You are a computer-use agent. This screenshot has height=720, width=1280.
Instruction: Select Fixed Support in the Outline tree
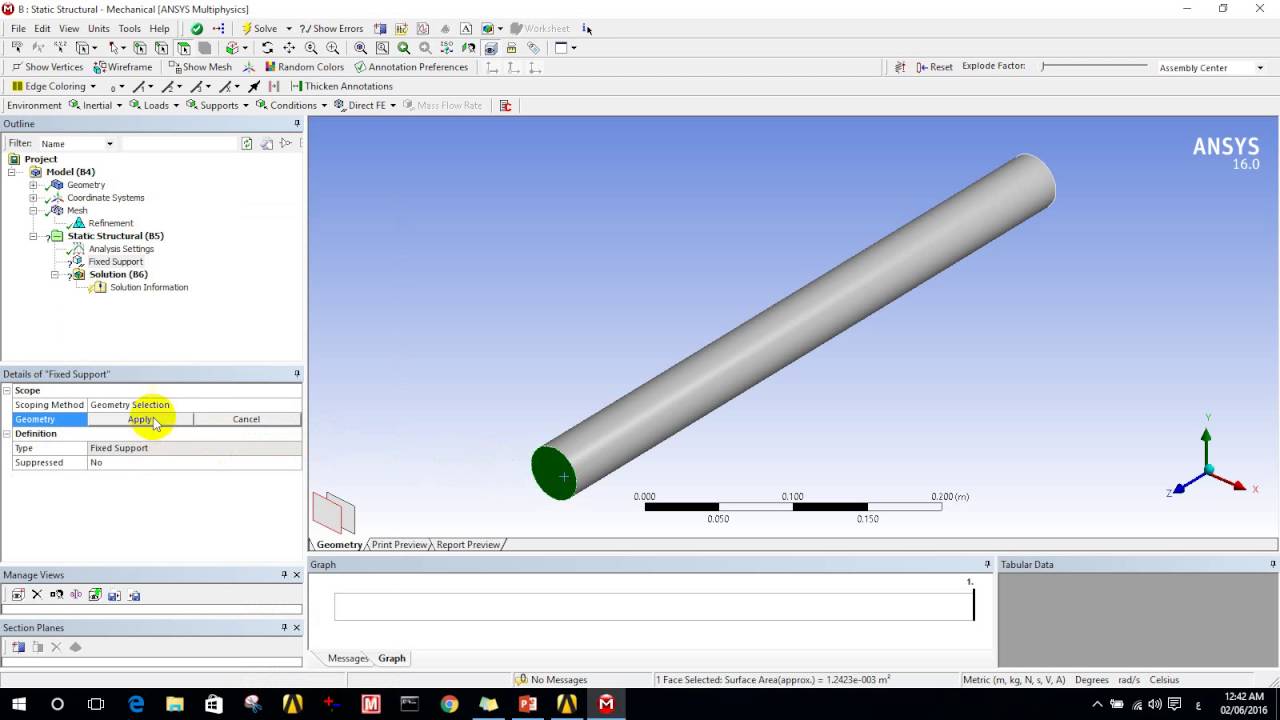[115, 262]
